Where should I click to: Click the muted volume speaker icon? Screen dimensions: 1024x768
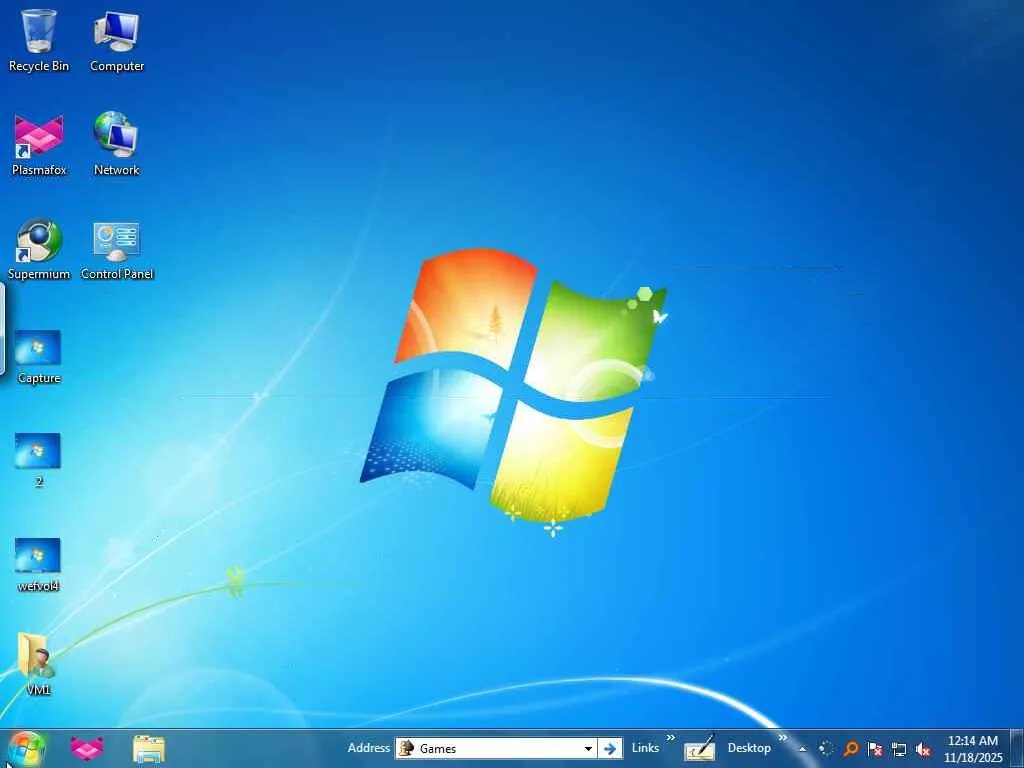click(x=923, y=749)
